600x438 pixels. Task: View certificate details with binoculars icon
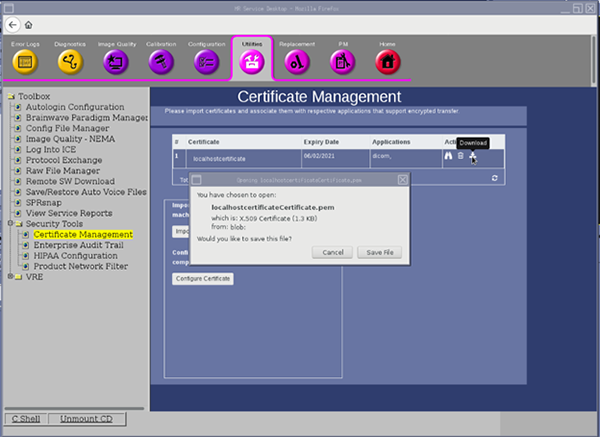(x=448, y=156)
